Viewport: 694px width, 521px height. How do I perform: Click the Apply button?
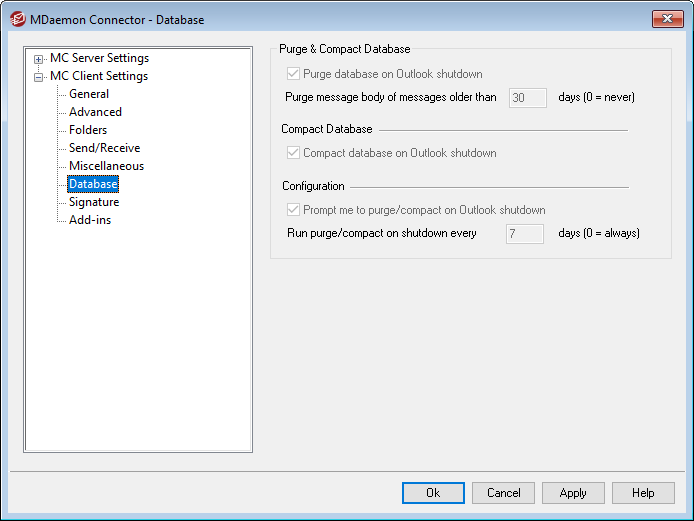tap(573, 493)
